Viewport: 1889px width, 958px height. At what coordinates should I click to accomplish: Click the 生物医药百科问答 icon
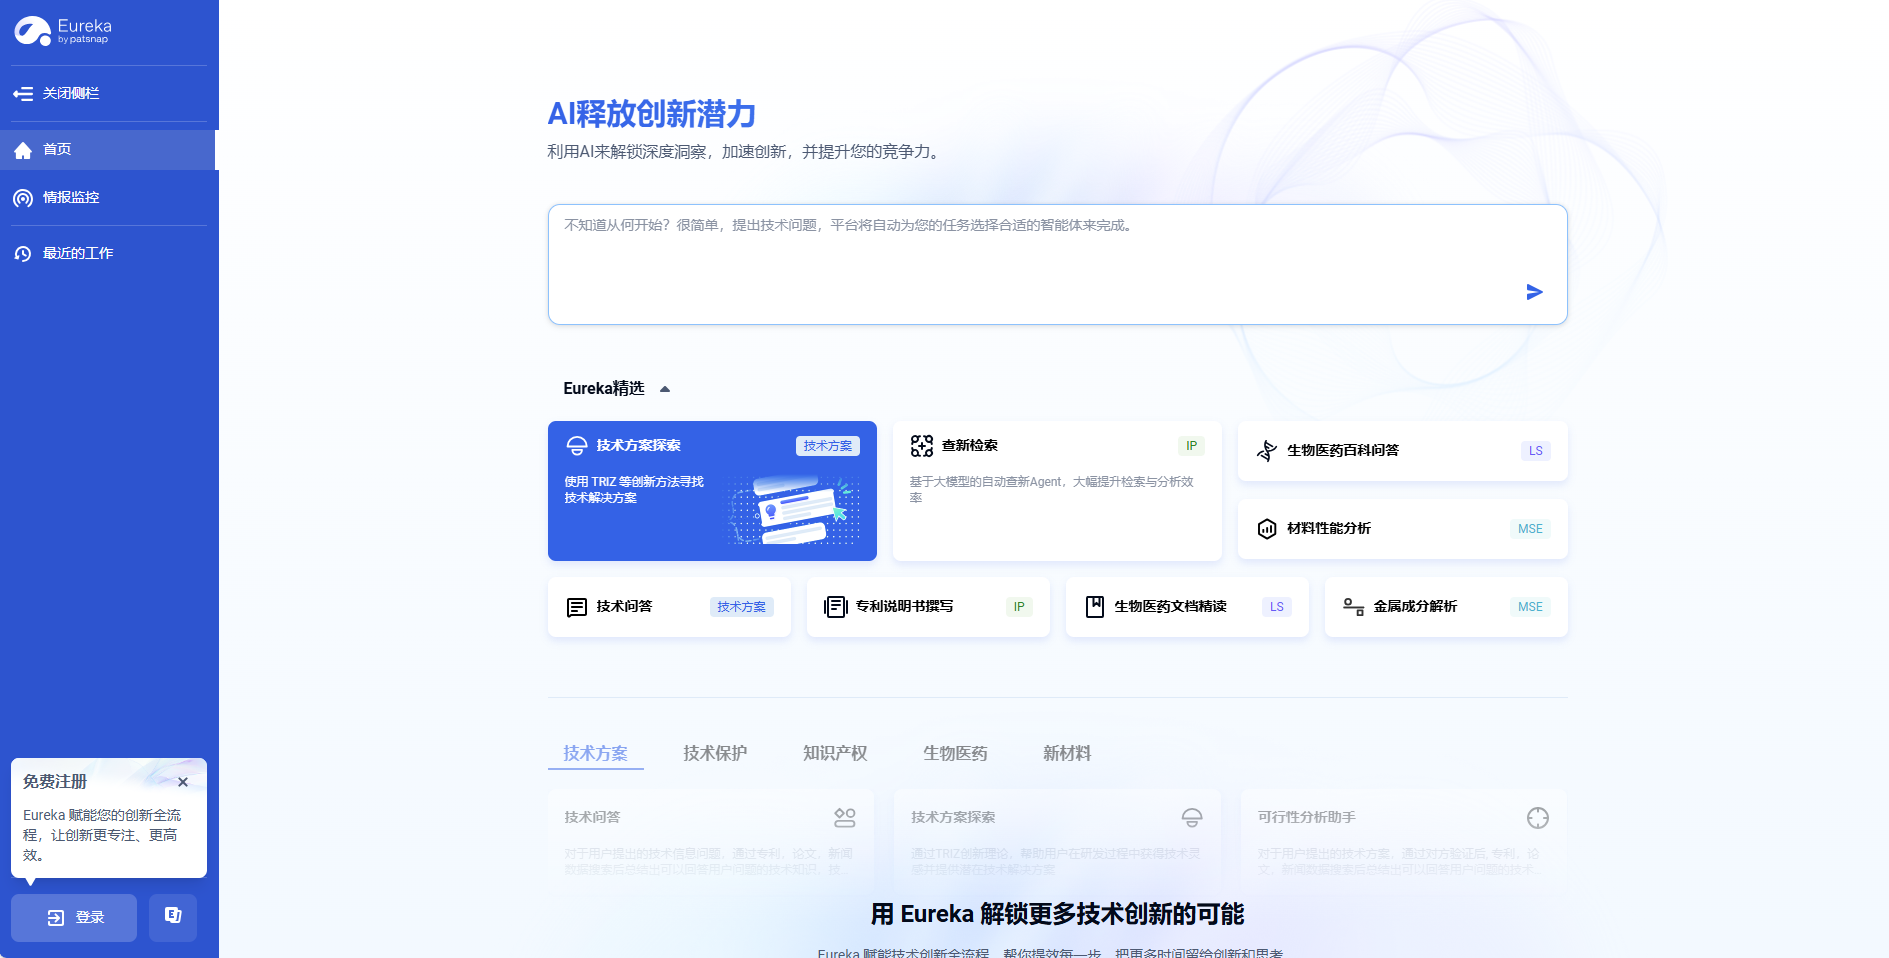click(1267, 451)
